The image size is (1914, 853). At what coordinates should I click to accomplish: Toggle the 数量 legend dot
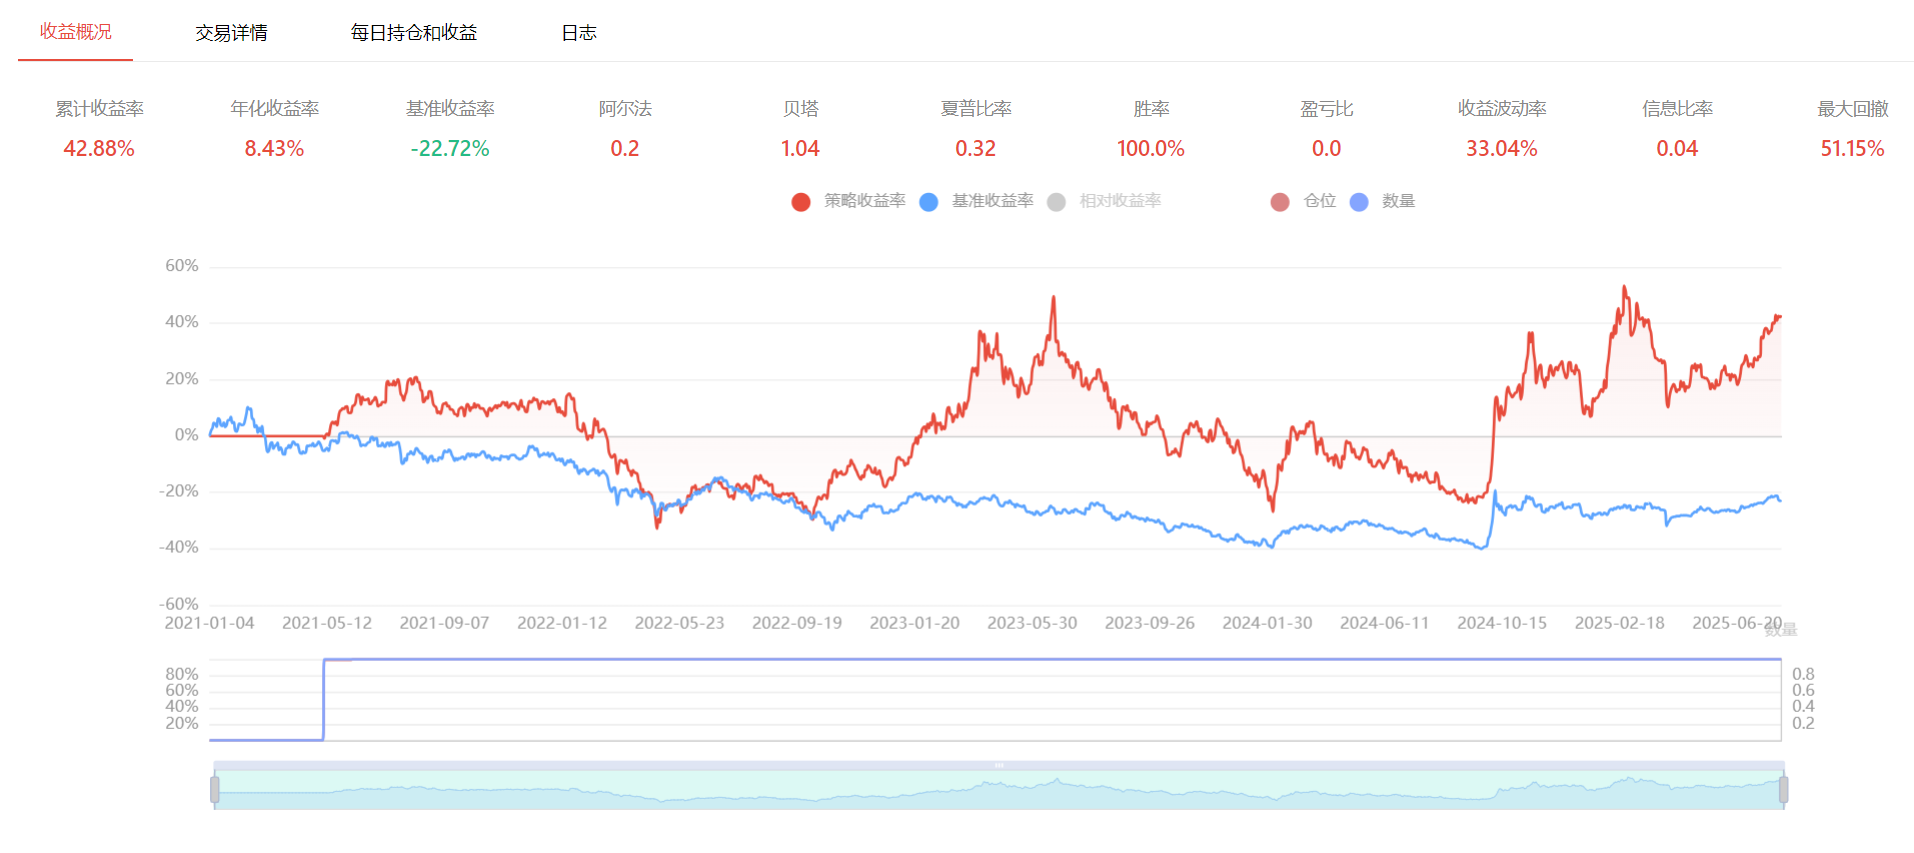(x=1358, y=202)
